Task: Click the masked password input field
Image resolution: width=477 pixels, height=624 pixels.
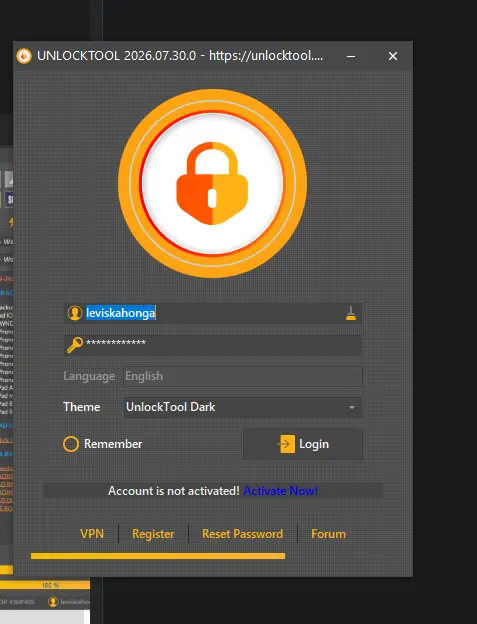Action: pos(213,345)
